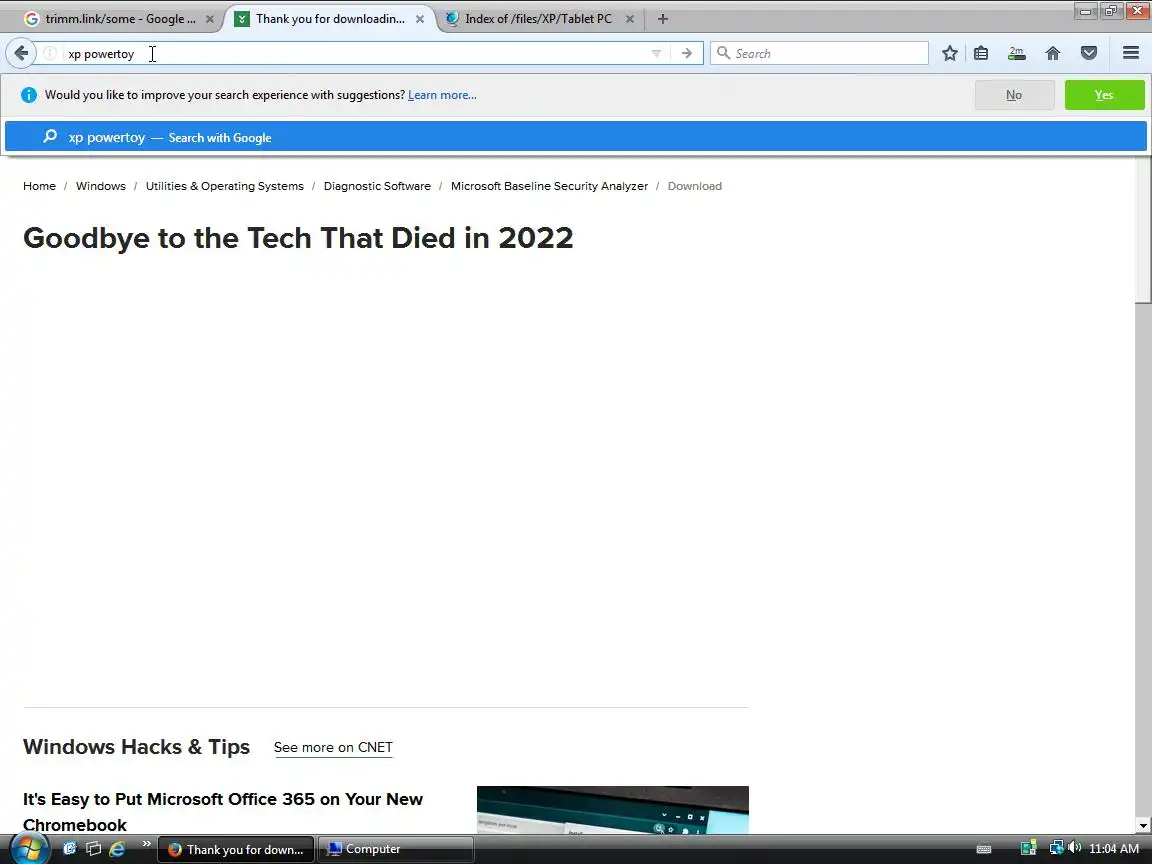Screen dimensions: 1152x864
Task: Focus the Search box in toolbar
Action: (819, 53)
